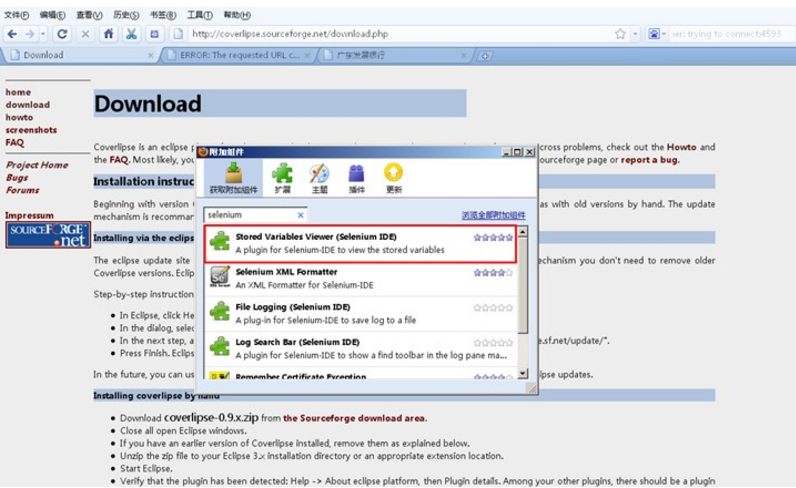
Task: Clear the selenium search with the X
Action: (x=301, y=215)
